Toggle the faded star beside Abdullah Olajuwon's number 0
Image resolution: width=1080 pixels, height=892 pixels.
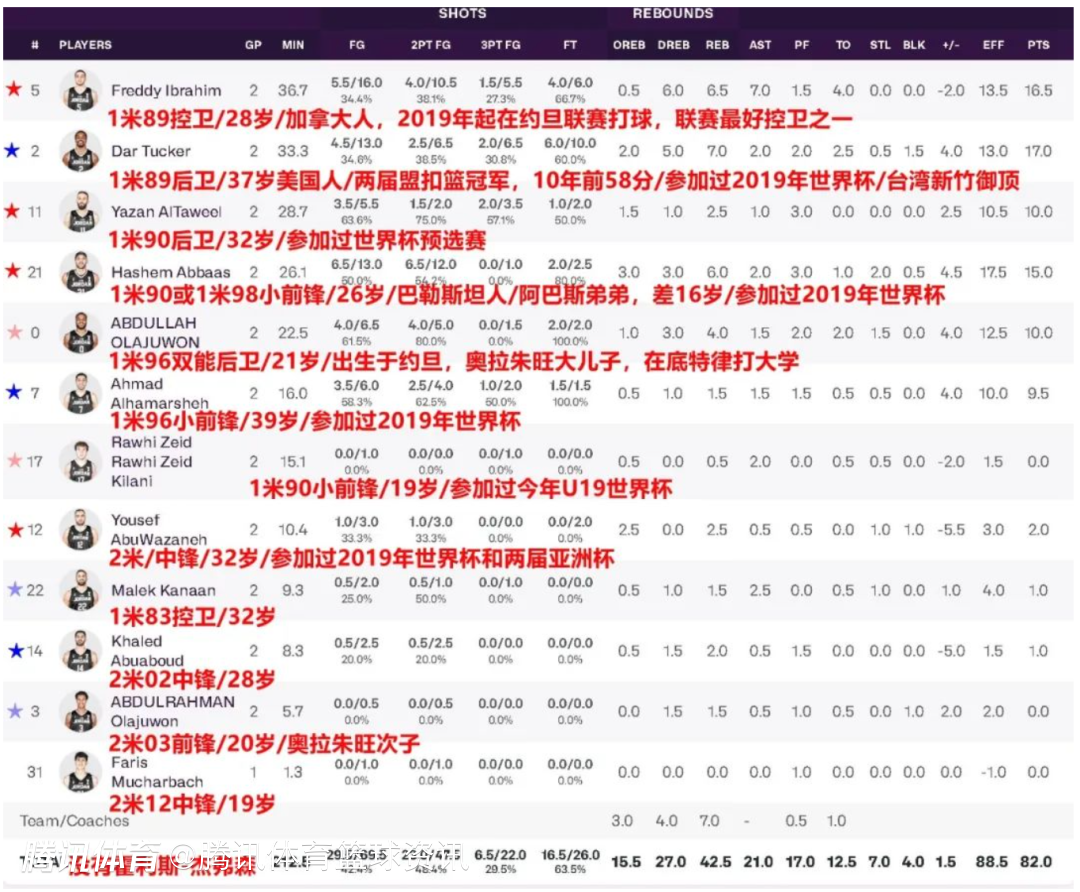(x=14, y=332)
